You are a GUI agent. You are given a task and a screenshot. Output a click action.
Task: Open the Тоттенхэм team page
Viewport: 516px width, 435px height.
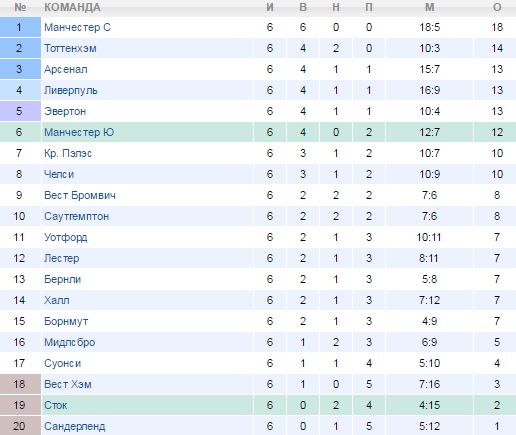click(70, 48)
